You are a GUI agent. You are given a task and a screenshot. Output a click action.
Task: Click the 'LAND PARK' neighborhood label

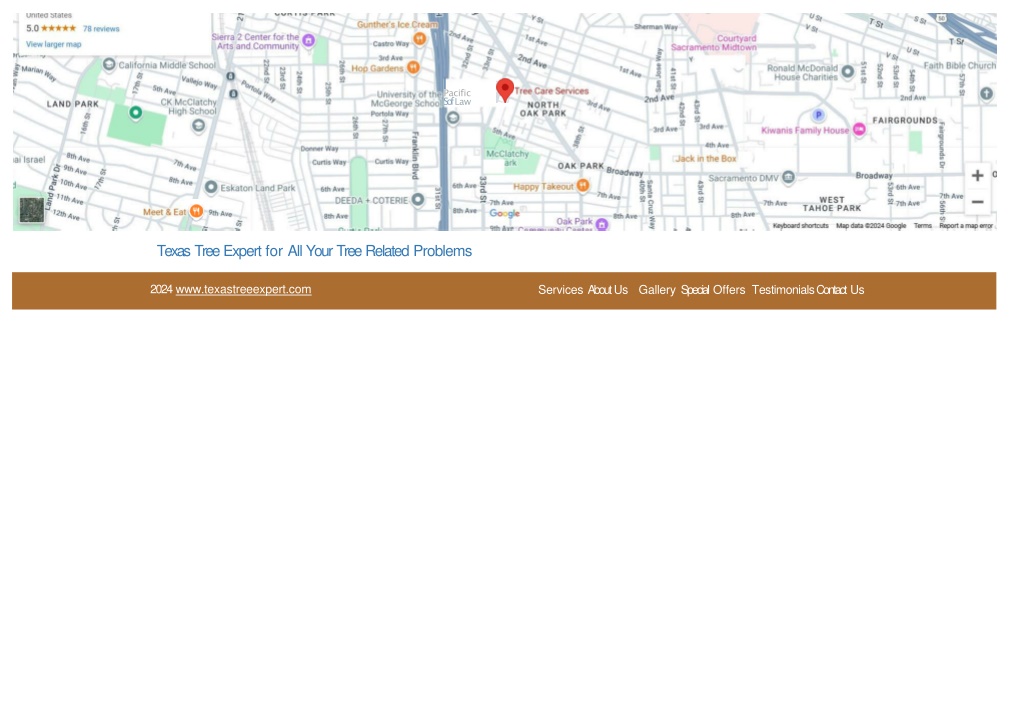(72, 104)
